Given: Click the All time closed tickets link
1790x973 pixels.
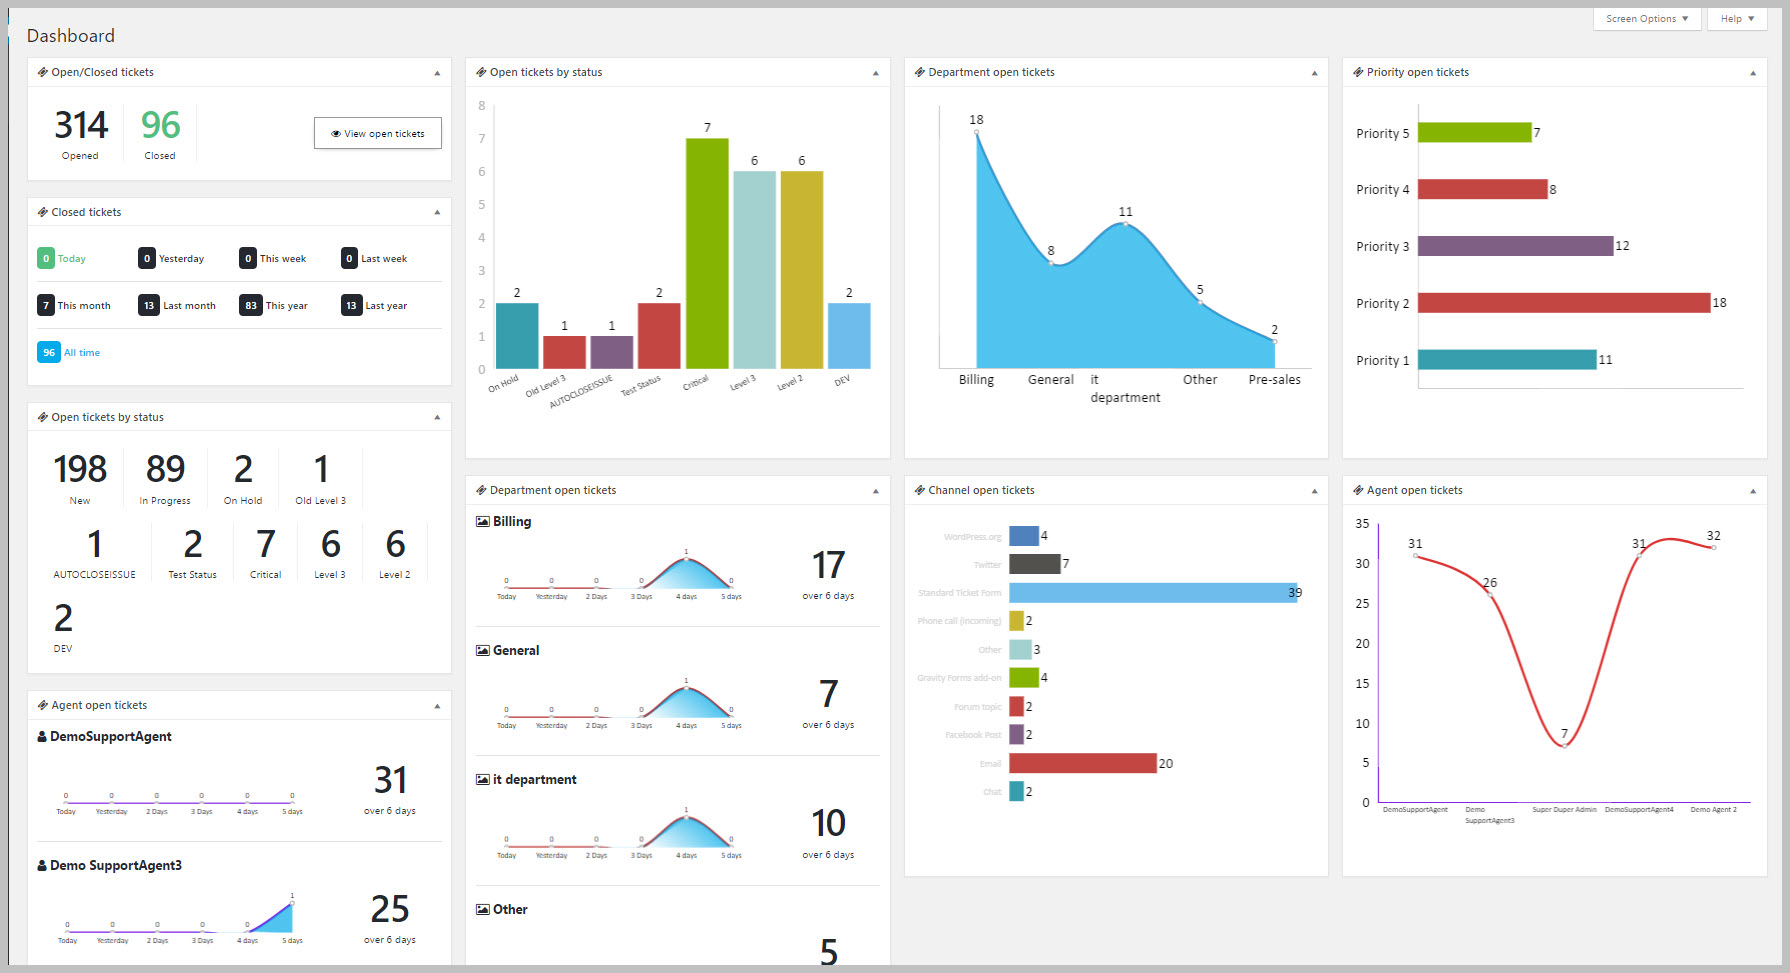Looking at the screenshot, I should [x=82, y=352].
